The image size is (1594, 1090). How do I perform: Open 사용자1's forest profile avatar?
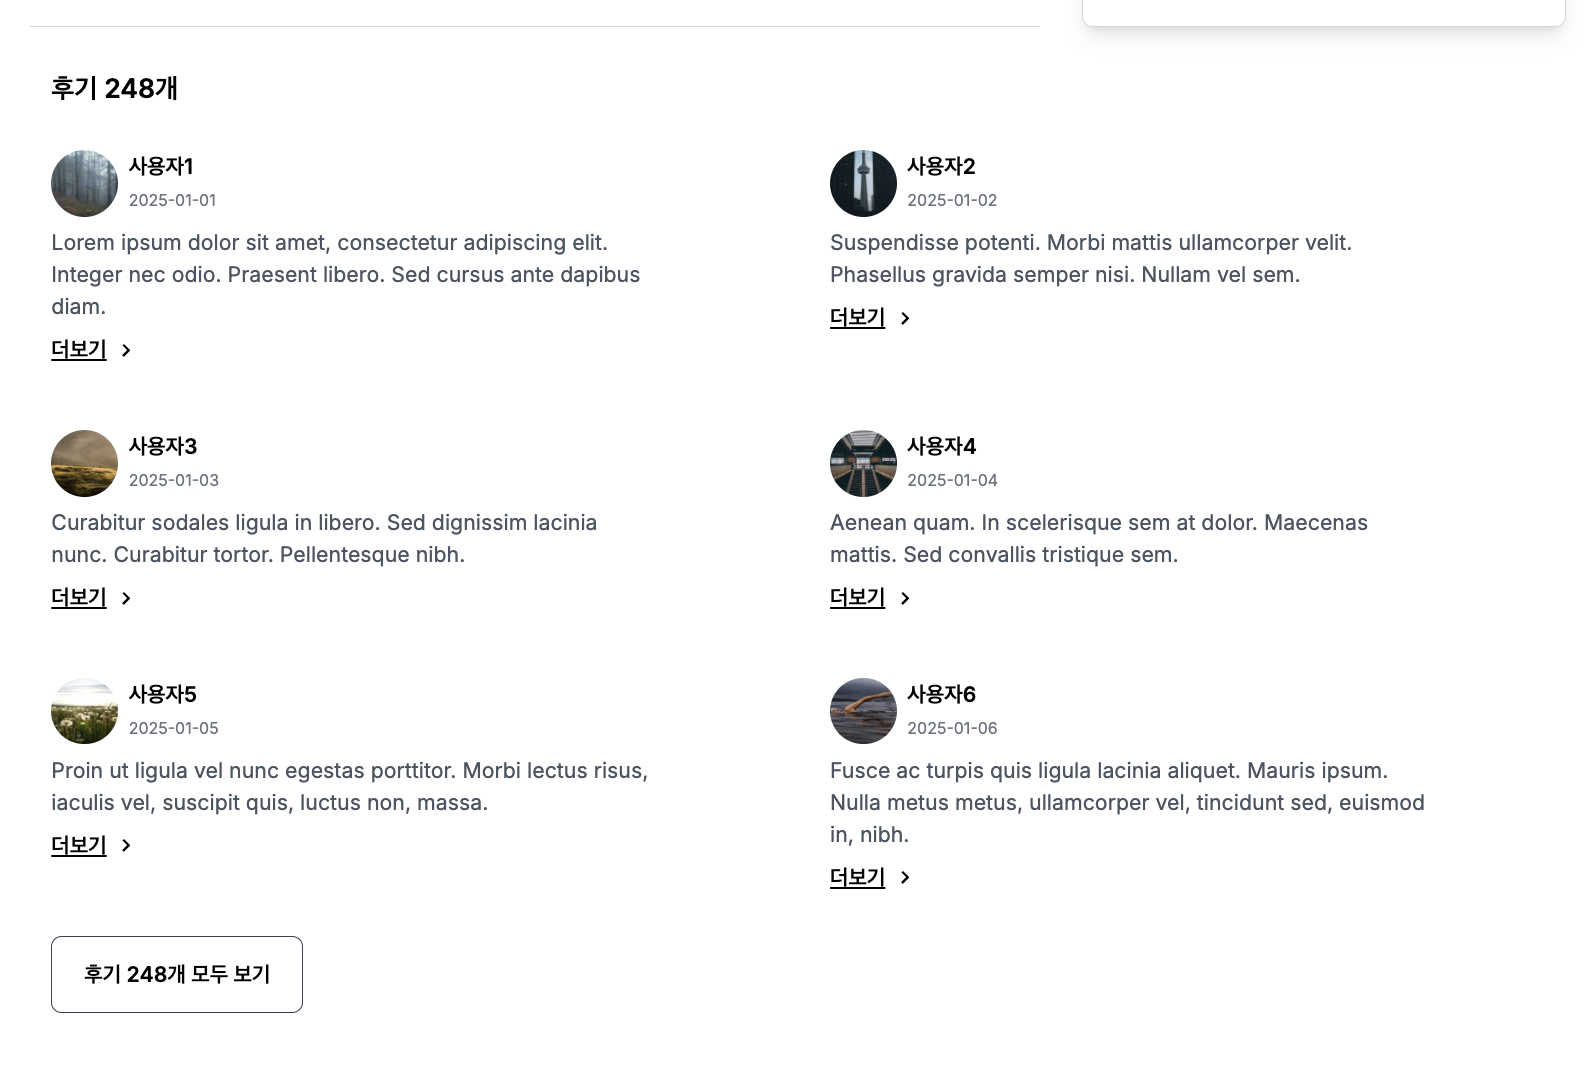[84, 184]
